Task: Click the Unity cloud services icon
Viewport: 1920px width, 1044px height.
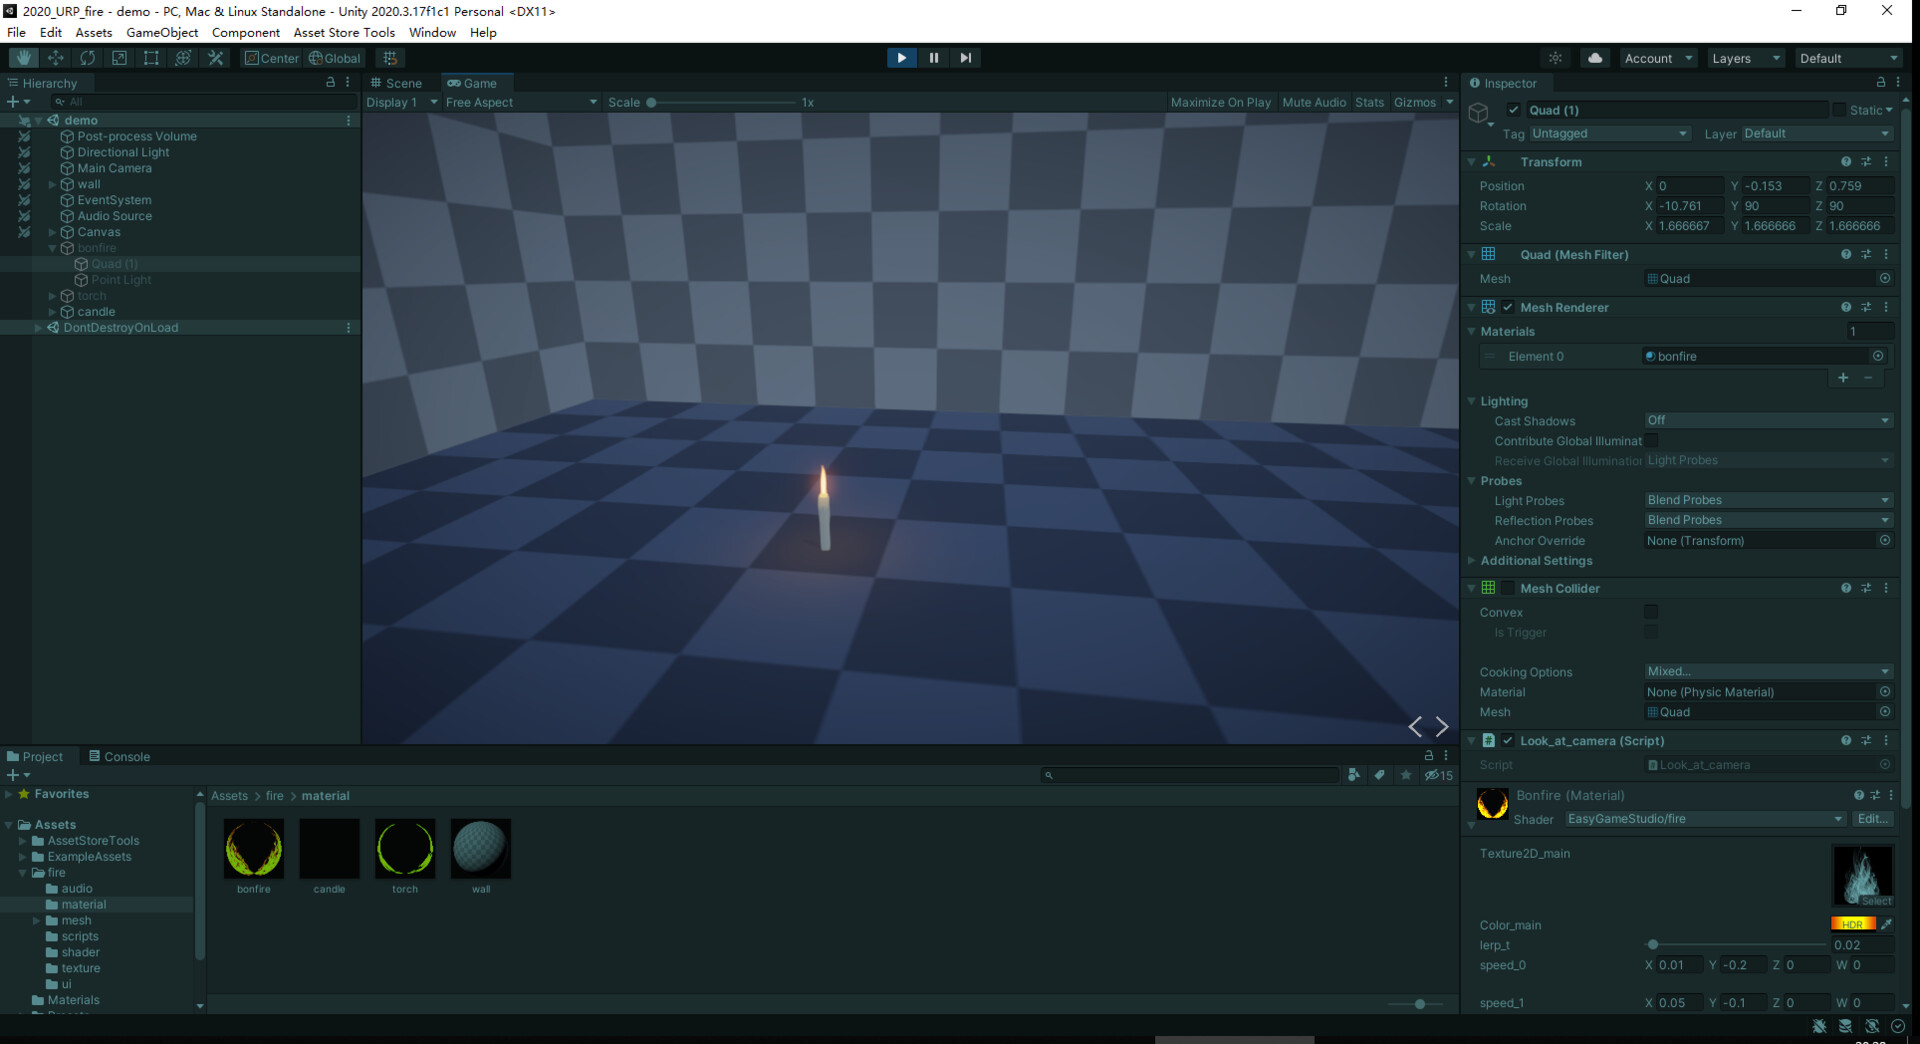Action: (1594, 57)
